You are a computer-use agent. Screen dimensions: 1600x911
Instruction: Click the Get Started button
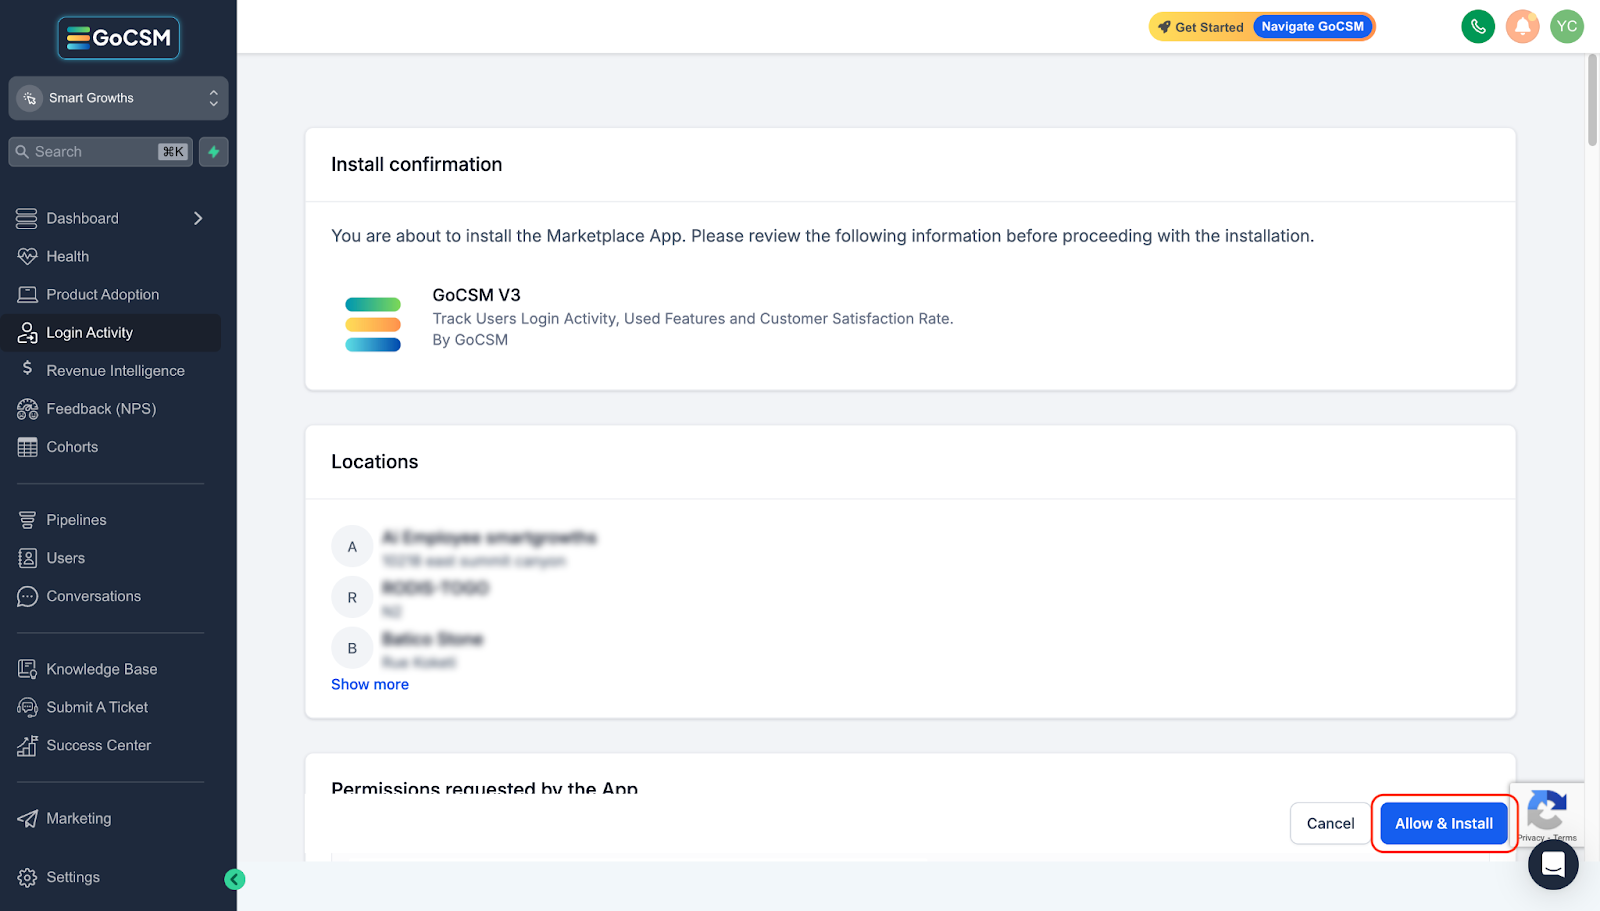point(1201,27)
